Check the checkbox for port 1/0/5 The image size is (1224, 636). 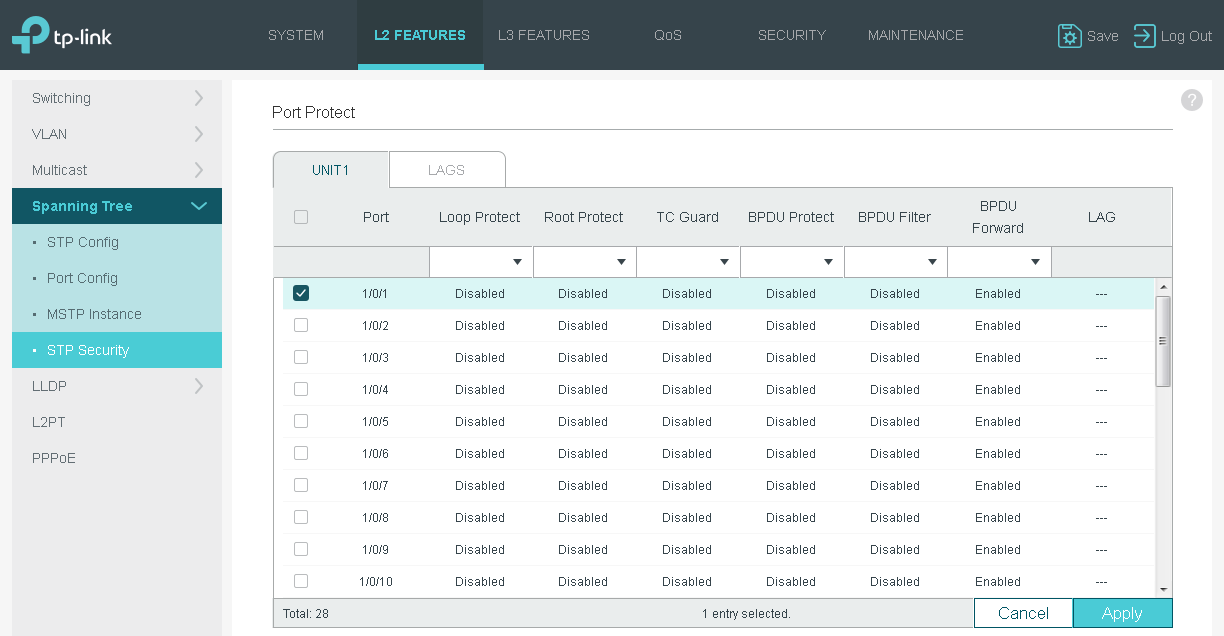point(301,421)
